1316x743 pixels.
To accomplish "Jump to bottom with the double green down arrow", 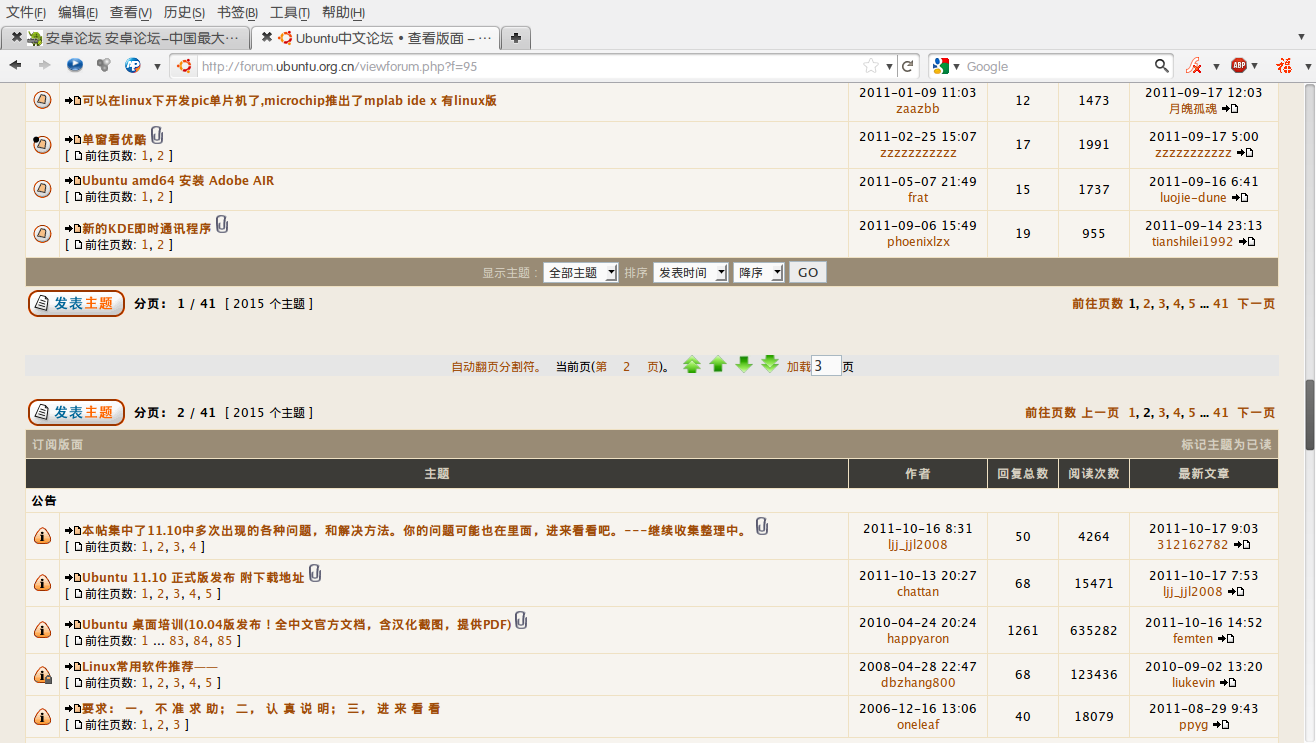I will [x=770, y=365].
